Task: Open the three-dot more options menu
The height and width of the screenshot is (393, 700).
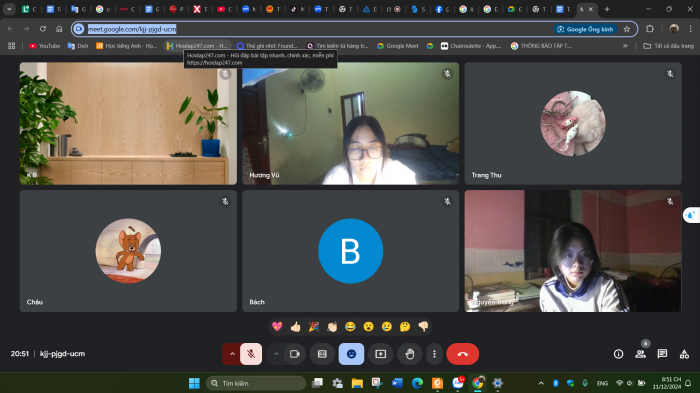Action: coord(434,354)
